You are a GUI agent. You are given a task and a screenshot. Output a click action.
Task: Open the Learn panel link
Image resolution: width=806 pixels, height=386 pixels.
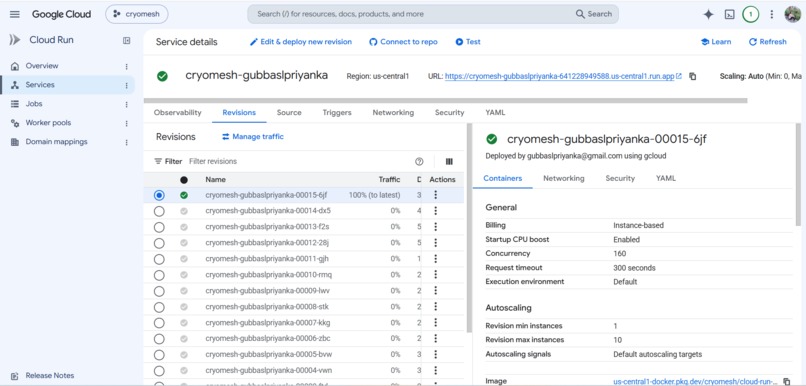[x=716, y=42]
